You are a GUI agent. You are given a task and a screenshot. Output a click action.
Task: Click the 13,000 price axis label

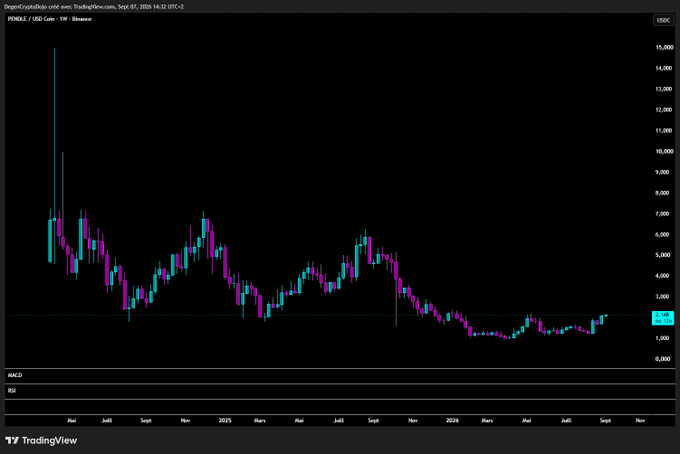(664, 89)
